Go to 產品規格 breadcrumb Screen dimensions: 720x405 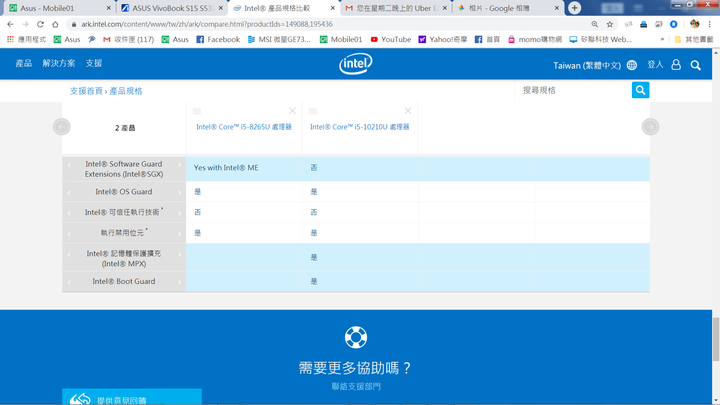126,91
